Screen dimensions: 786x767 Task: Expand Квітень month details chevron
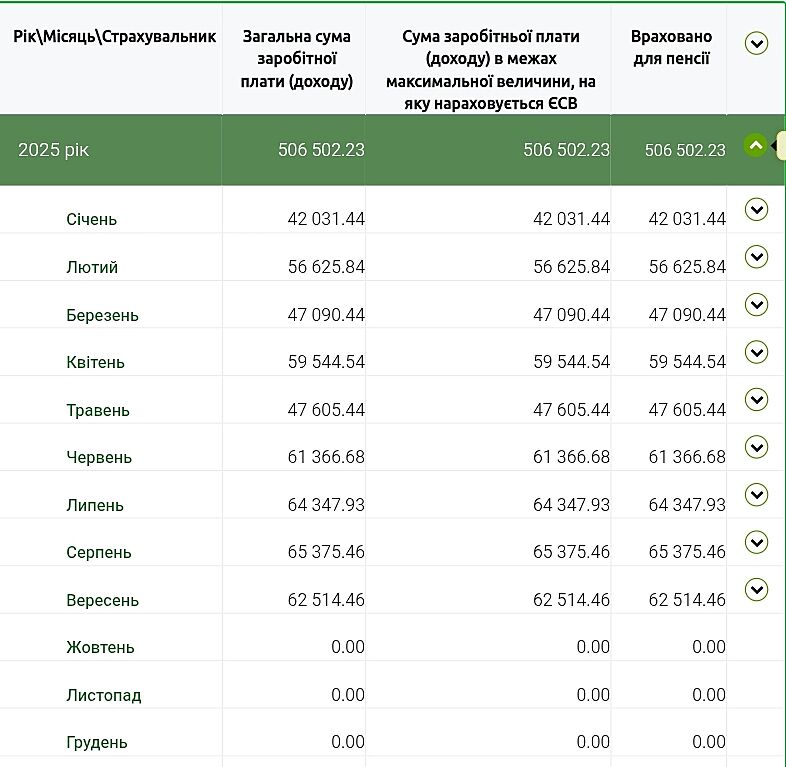757,352
